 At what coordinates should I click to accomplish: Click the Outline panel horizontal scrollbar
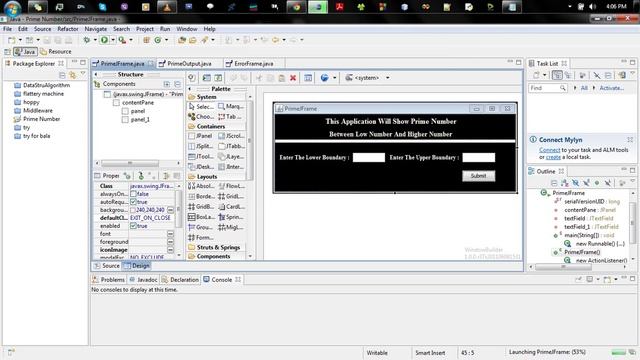point(563,267)
